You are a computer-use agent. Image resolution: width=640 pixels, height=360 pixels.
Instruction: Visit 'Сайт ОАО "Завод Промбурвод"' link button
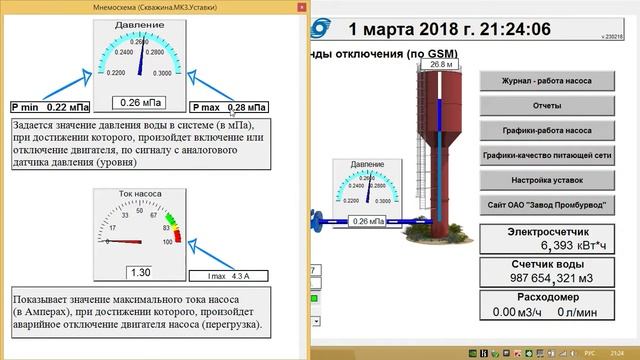(x=547, y=205)
